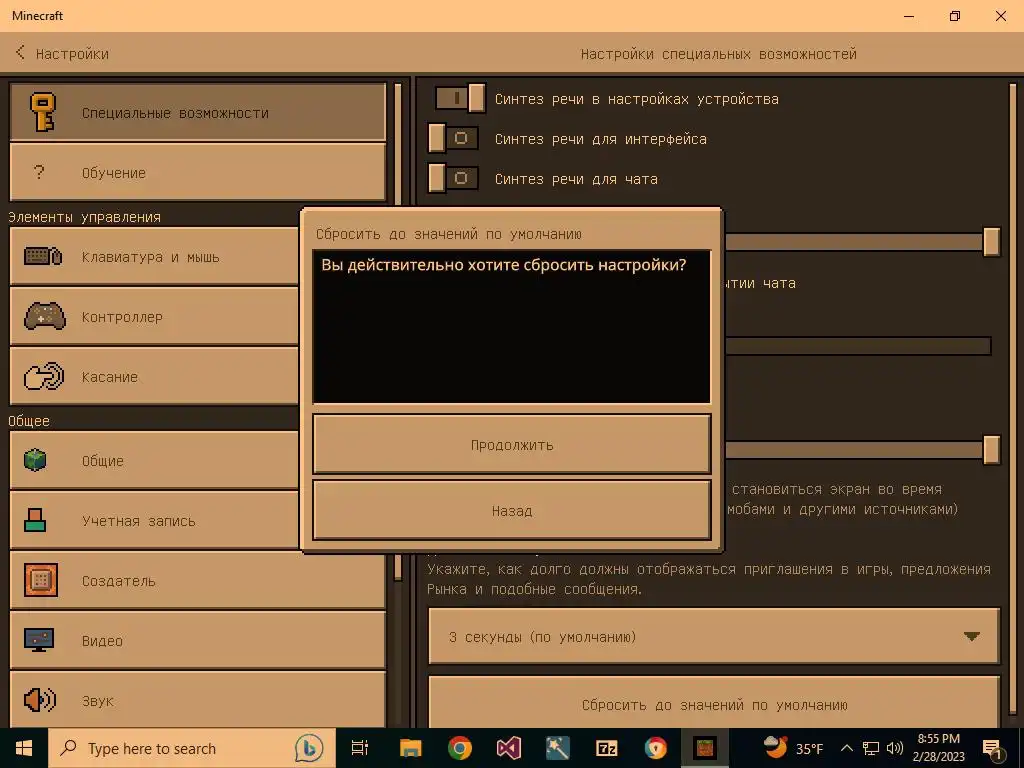Screen dimensions: 1024x768
Task: Open the Клавиатура и мышь tab
Action: pos(155,256)
